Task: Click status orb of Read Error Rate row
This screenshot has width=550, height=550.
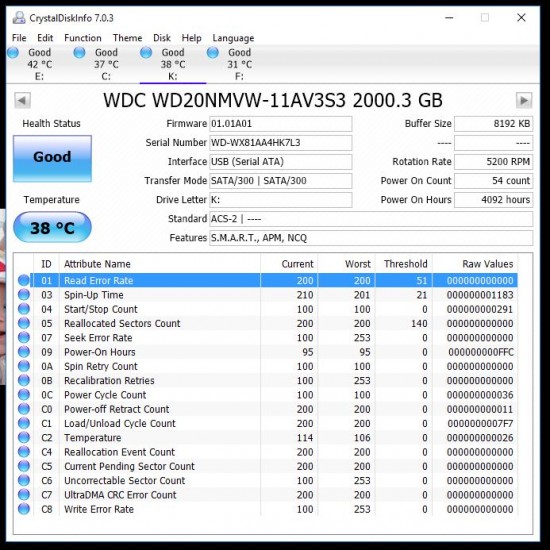Action: [x=24, y=280]
